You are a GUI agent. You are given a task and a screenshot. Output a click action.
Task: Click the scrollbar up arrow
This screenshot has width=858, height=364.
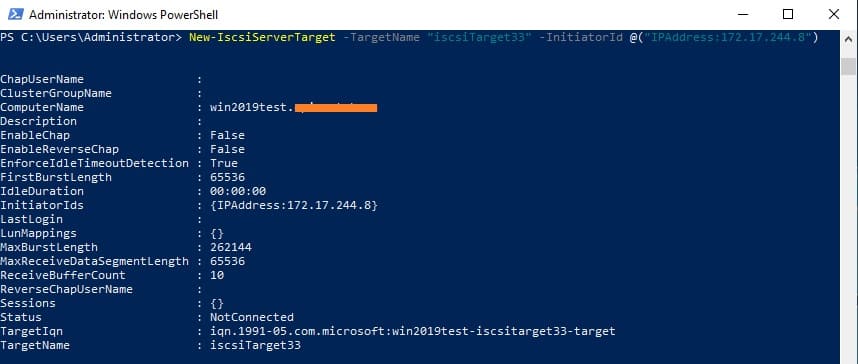(x=848, y=39)
